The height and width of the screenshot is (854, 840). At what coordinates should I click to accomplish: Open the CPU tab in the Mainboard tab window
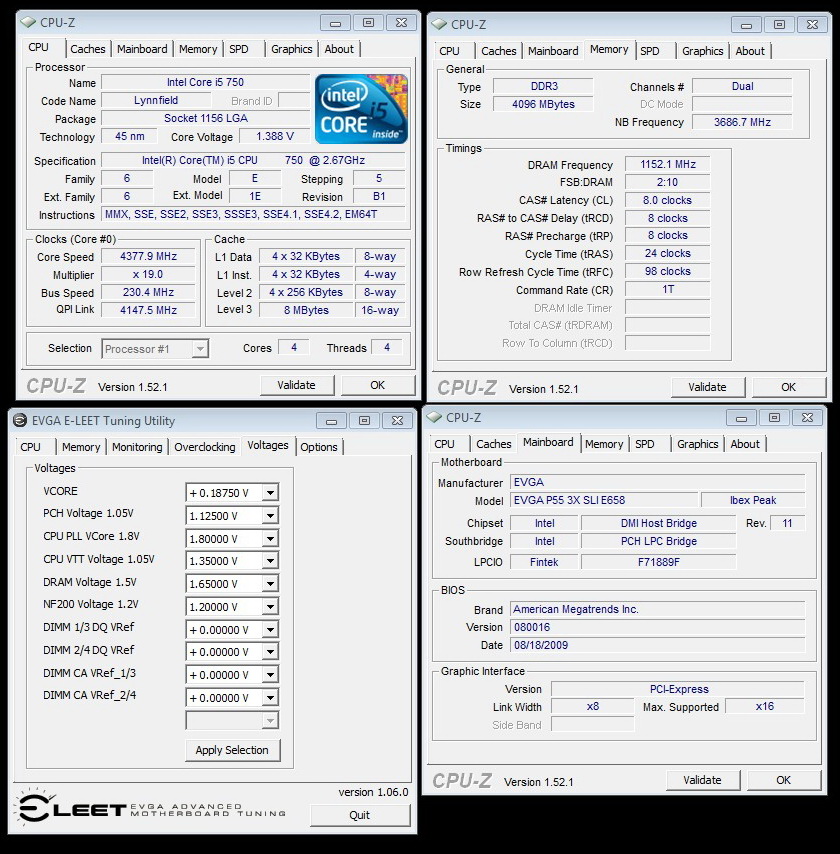(x=445, y=444)
